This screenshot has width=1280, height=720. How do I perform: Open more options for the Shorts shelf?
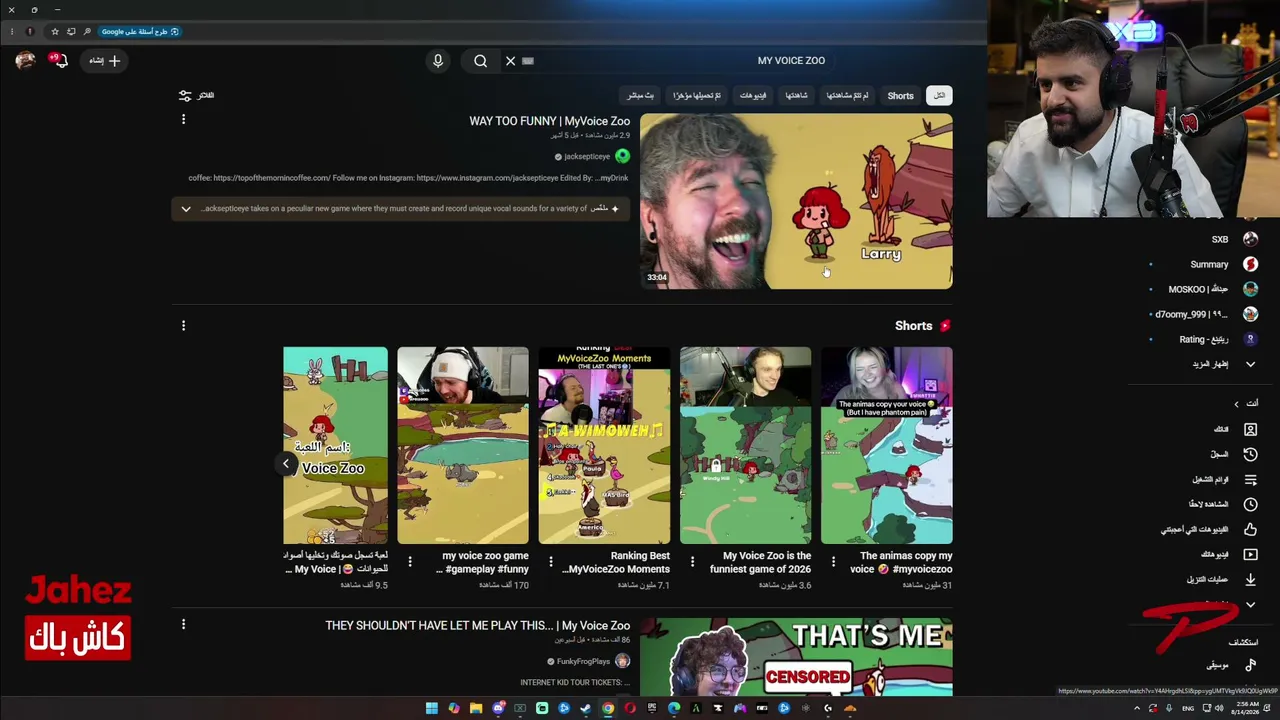pos(183,326)
